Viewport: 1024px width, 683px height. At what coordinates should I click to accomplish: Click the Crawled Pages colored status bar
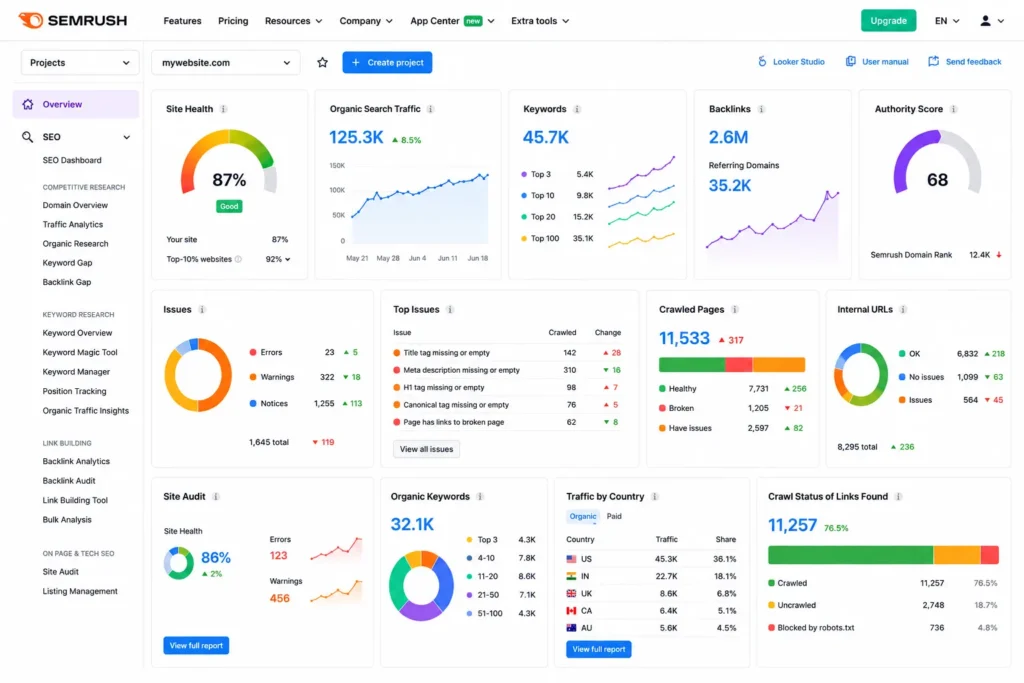pyautogui.click(x=731, y=364)
